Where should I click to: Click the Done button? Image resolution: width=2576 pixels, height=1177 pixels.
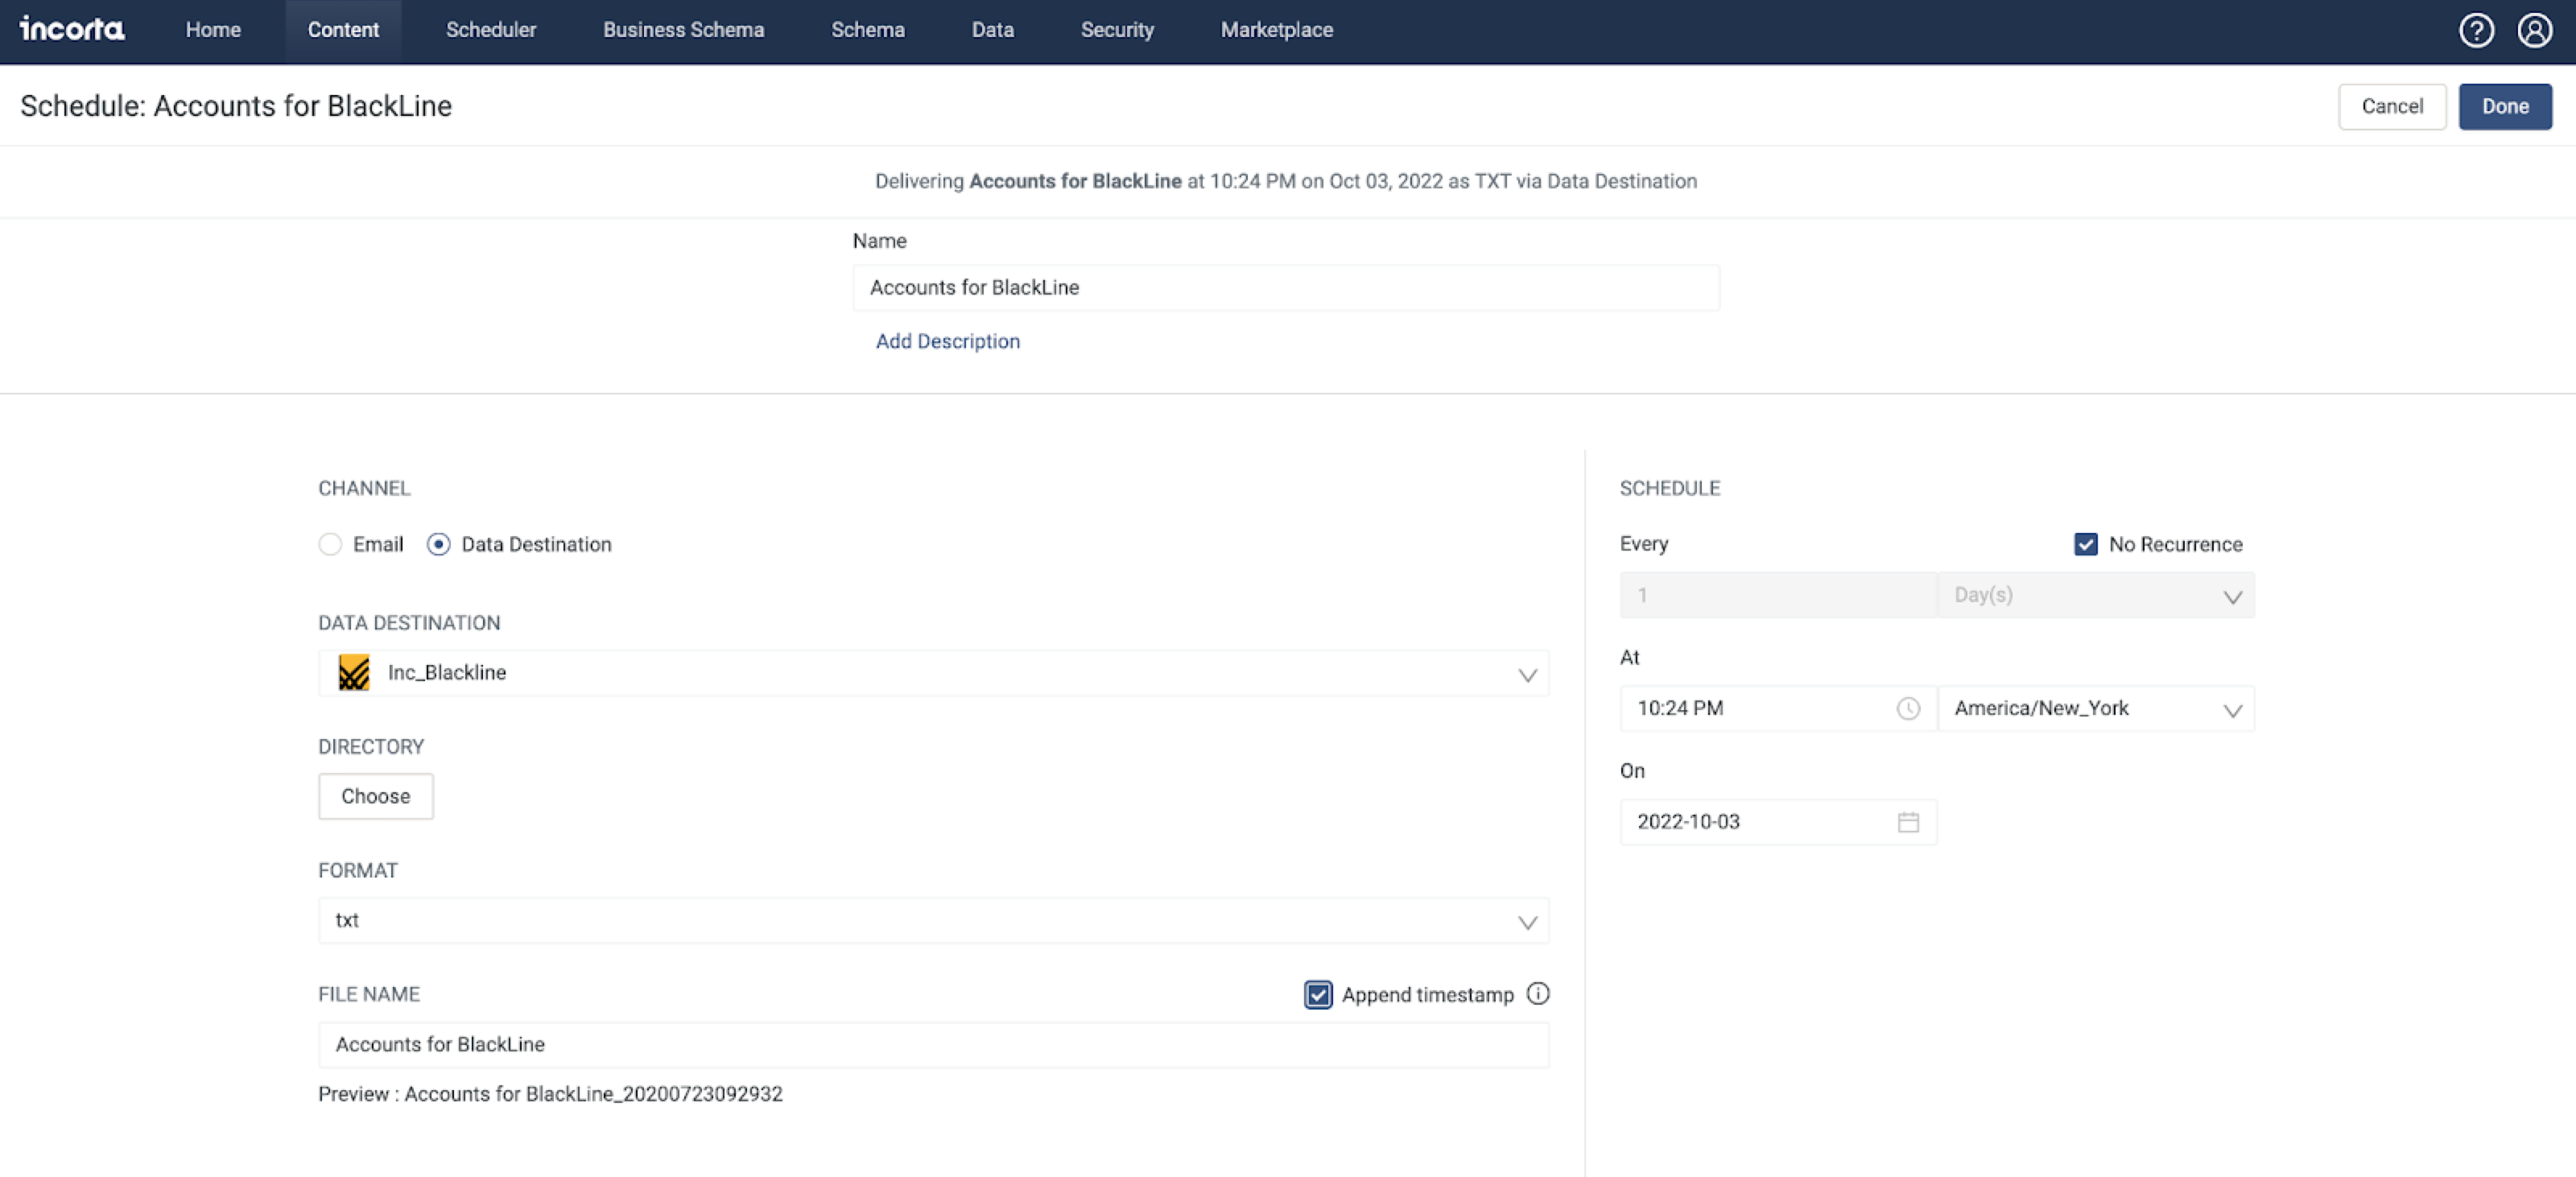2505,106
